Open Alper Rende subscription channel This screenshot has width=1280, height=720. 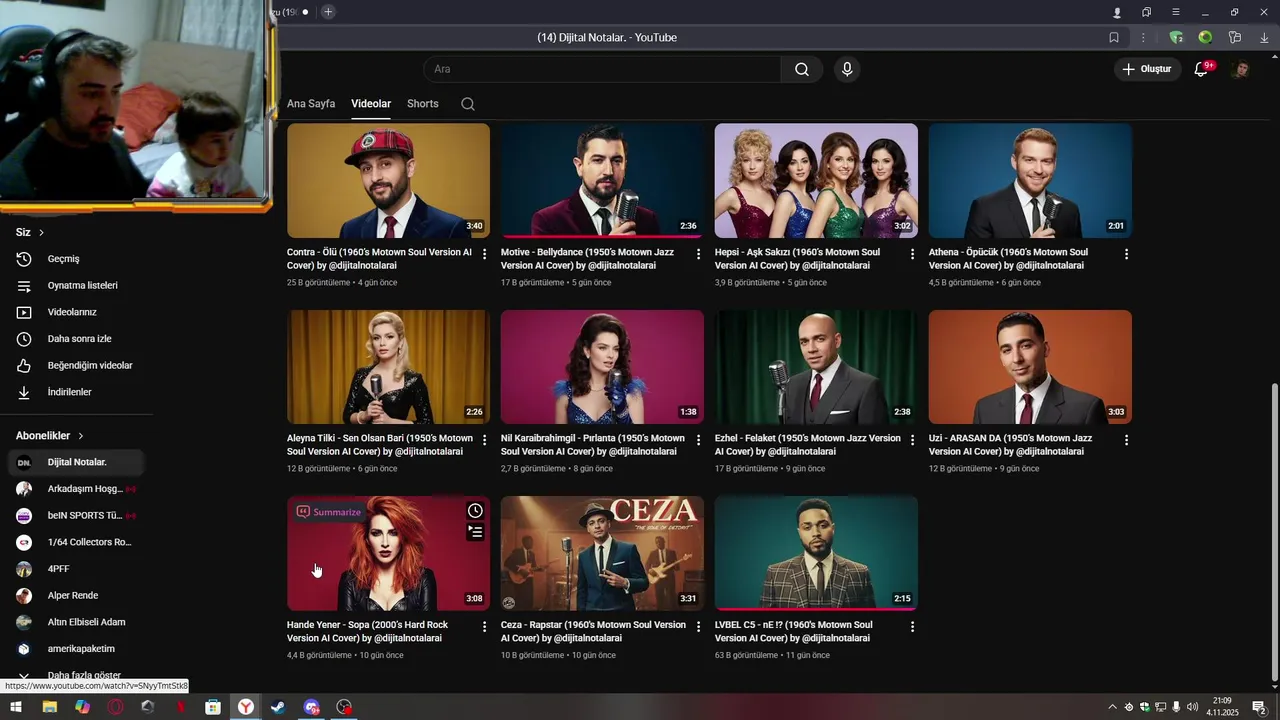coord(76,595)
